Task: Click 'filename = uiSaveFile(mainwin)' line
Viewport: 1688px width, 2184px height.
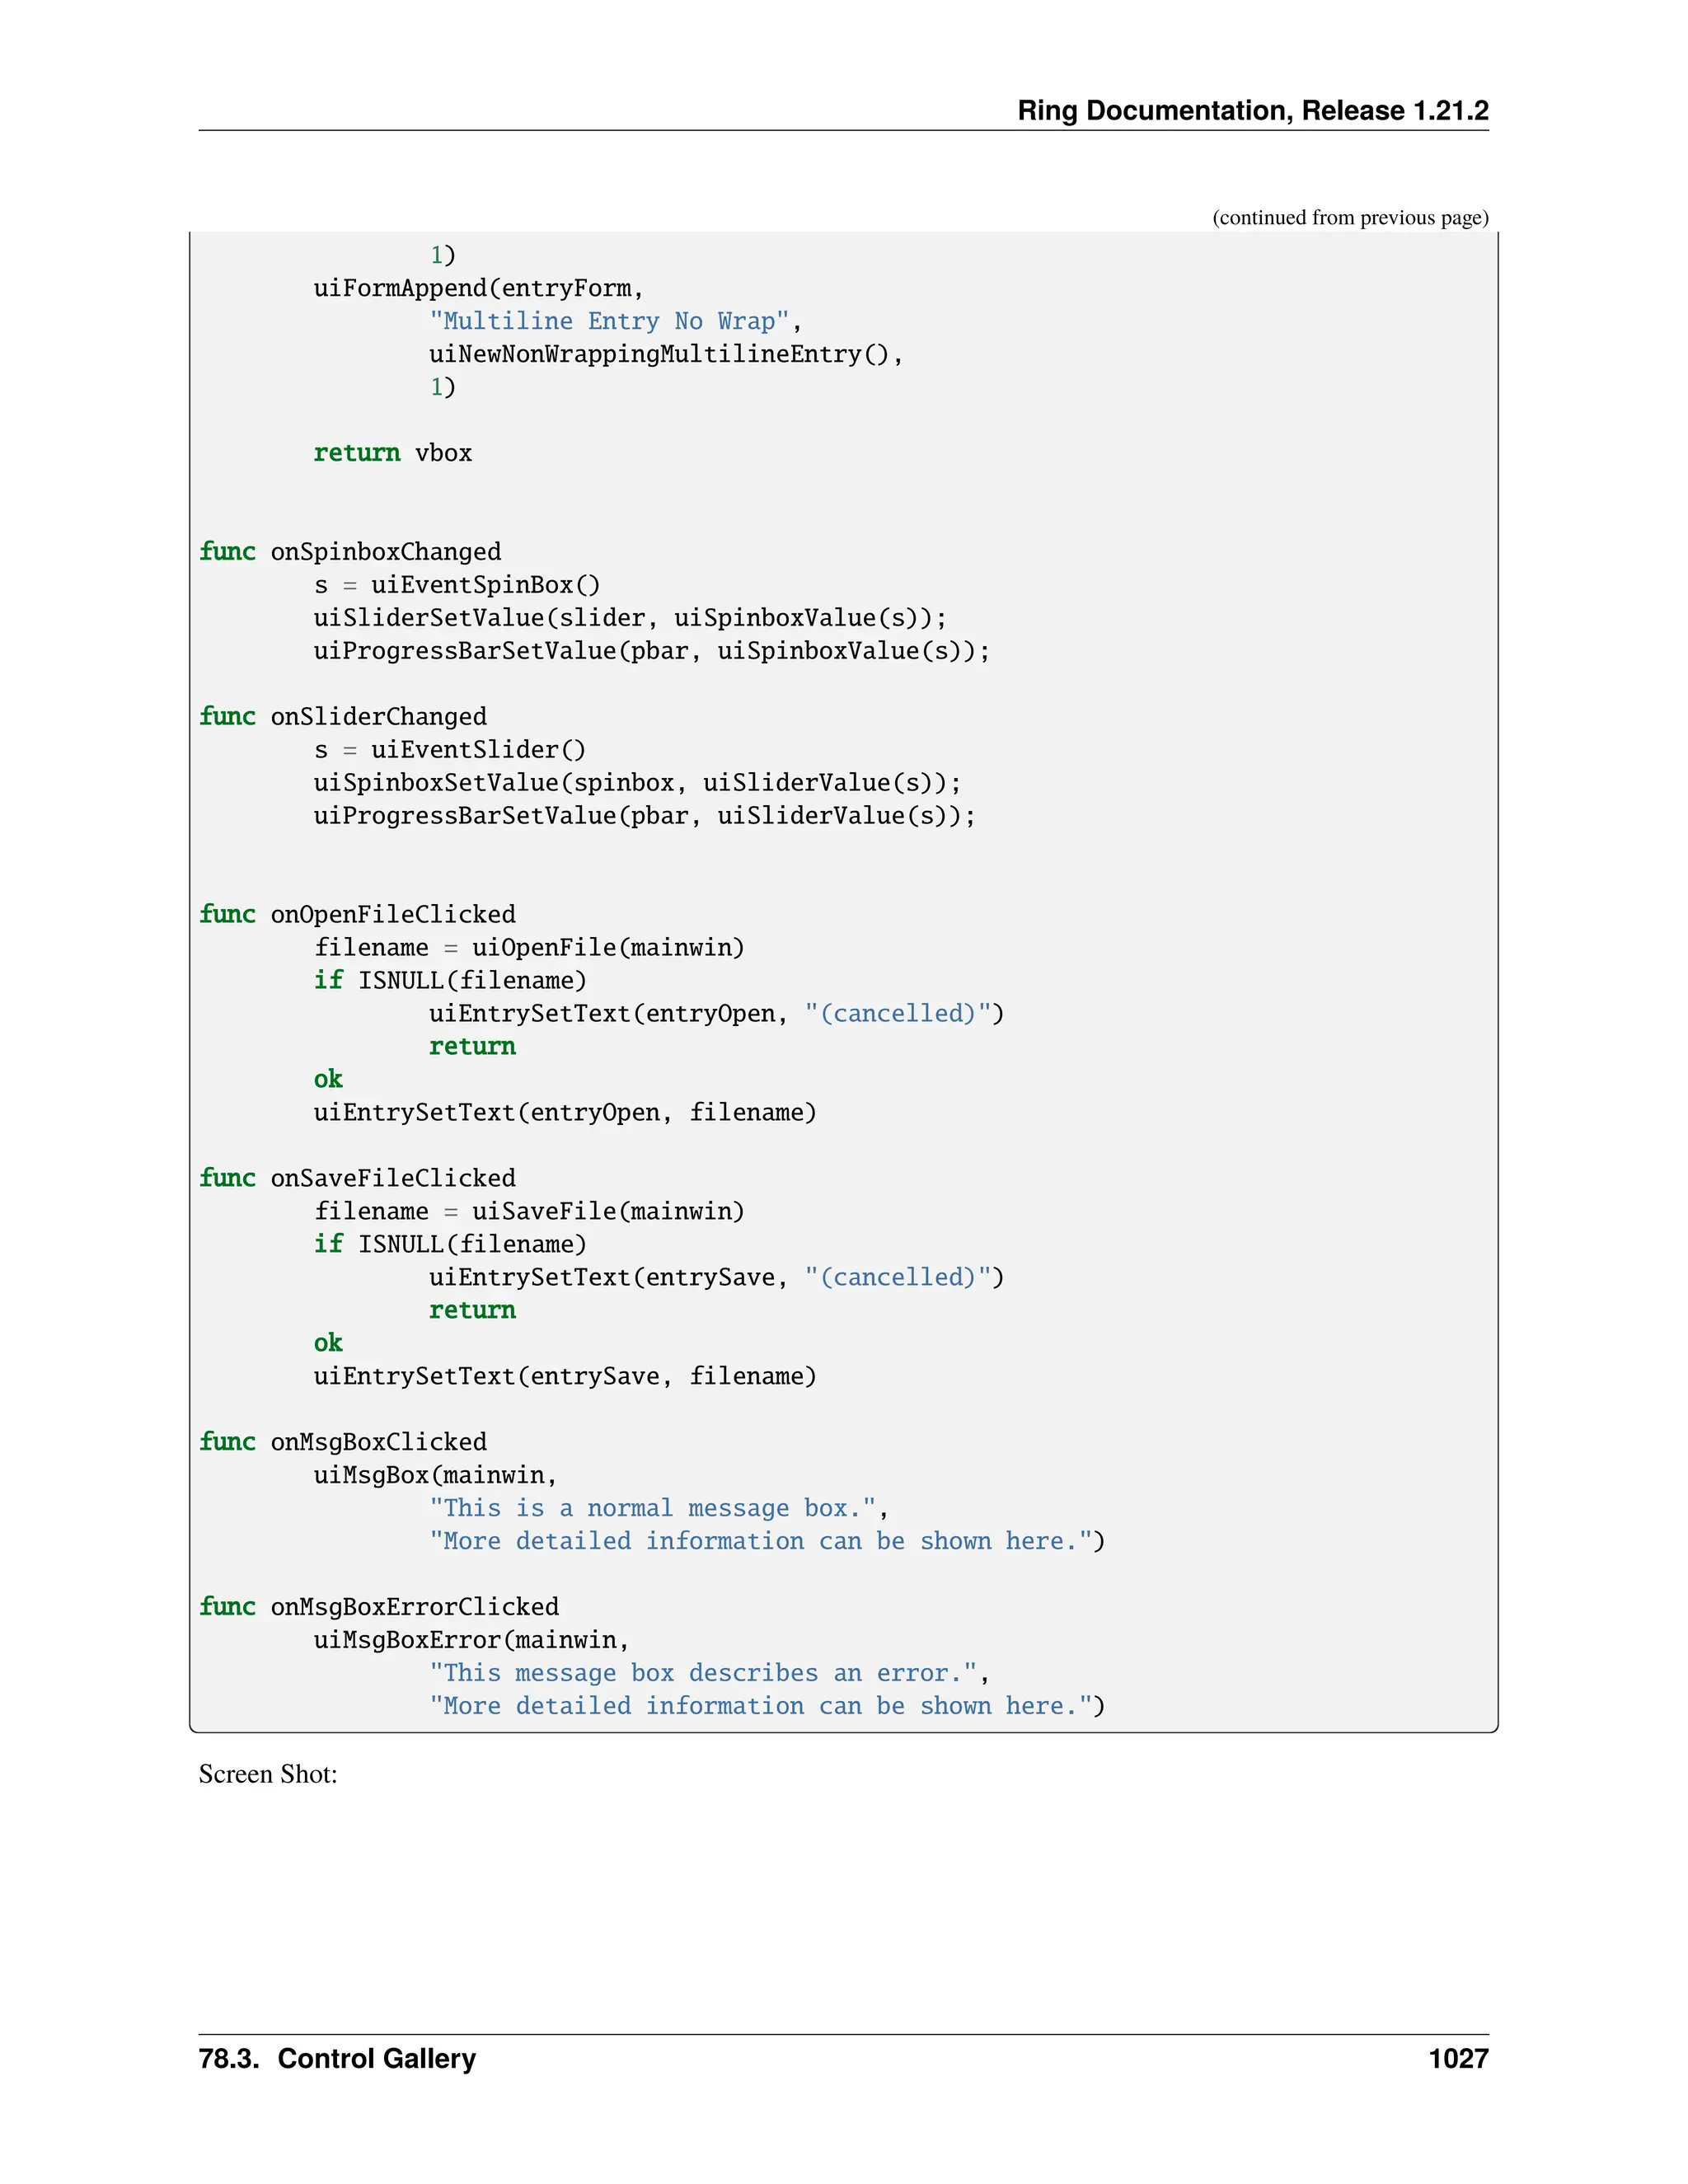Action: pyautogui.click(x=529, y=1212)
